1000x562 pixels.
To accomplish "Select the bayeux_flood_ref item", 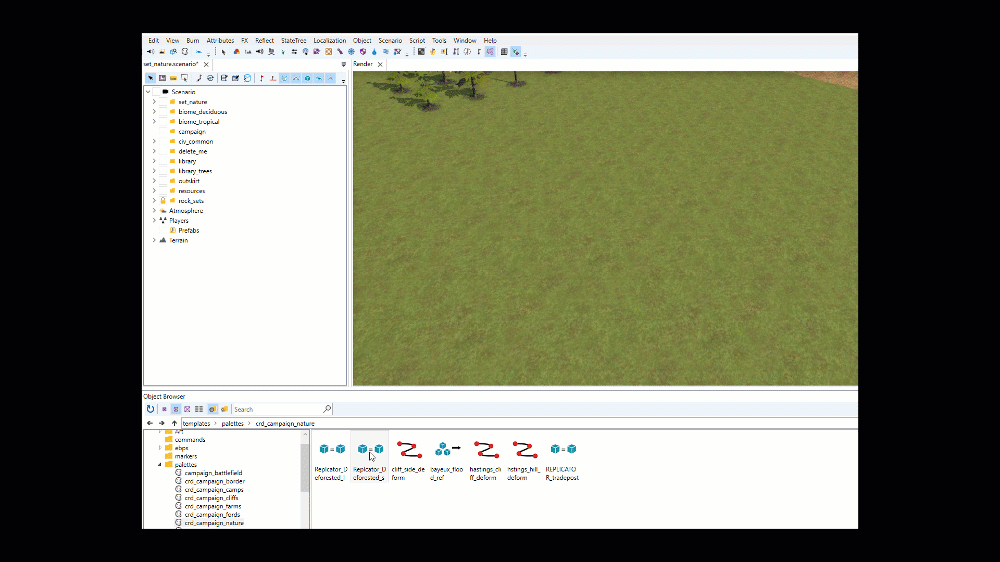I will click(446, 461).
